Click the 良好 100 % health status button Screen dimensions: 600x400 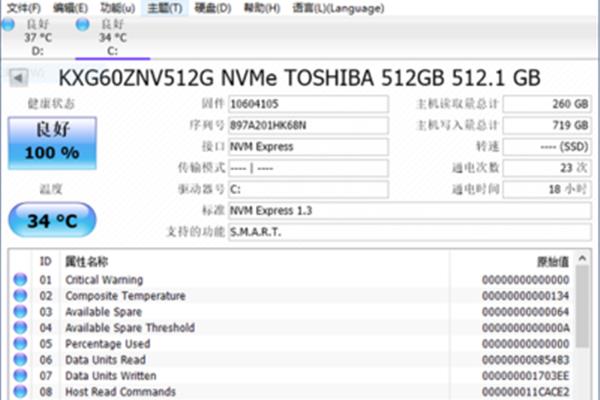point(52,143)
